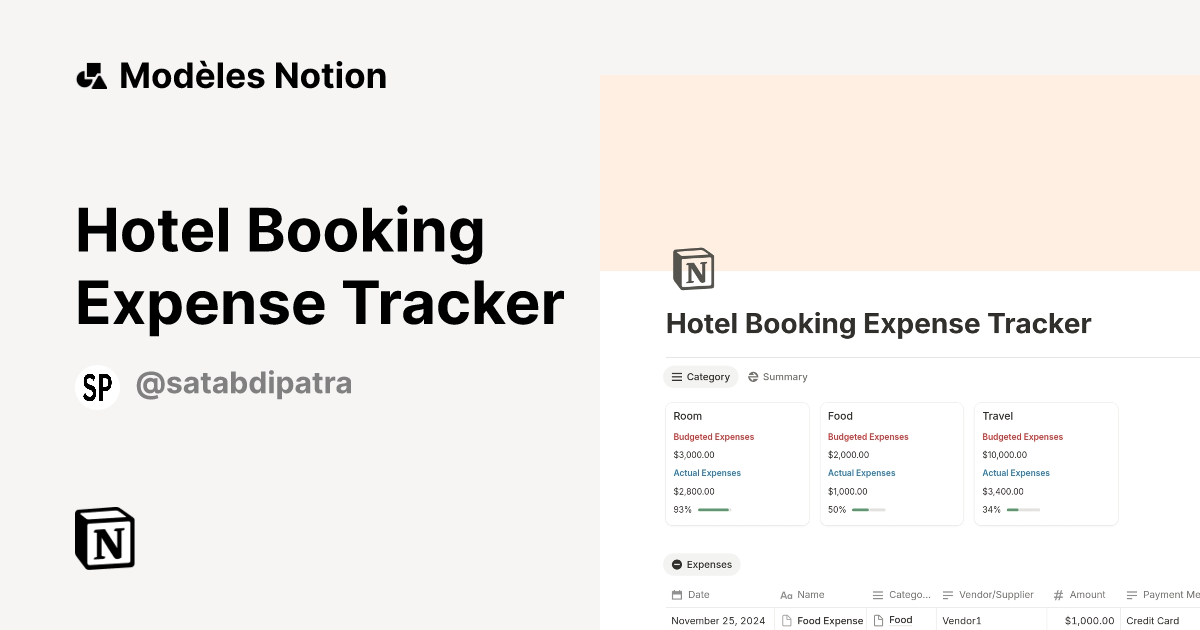This screenshot has height=630, width=1200.
Task: Click the page icon beside Food Expense
Action: pos(787,620)
